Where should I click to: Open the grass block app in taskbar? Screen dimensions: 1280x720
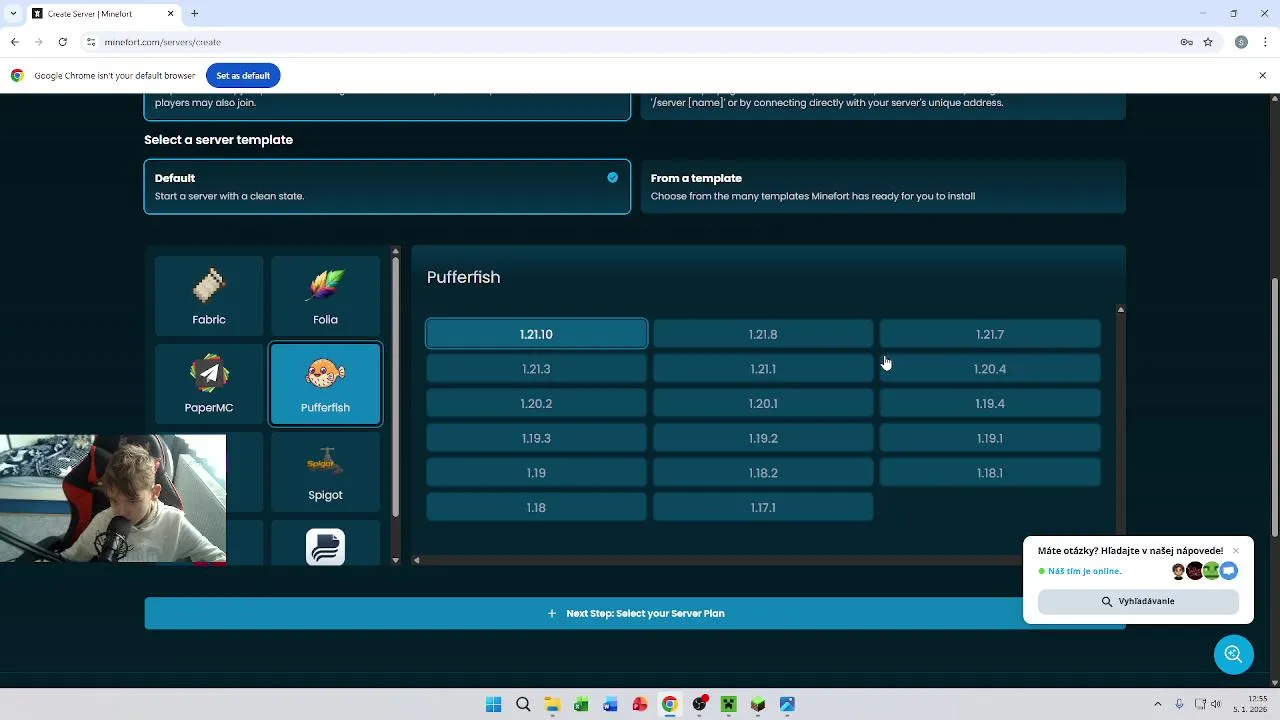758,704
